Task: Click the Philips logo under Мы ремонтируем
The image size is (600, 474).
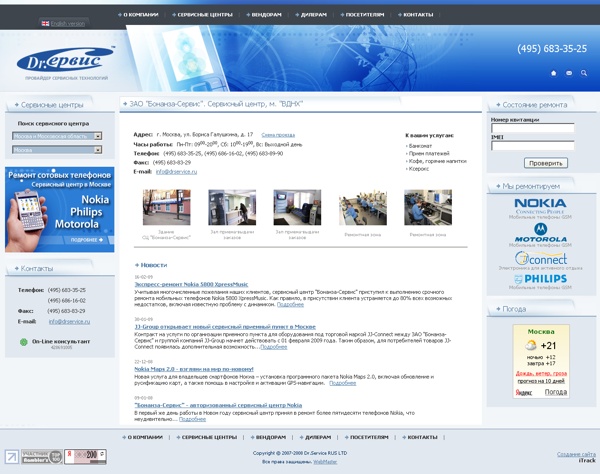Action: [541, 279]
